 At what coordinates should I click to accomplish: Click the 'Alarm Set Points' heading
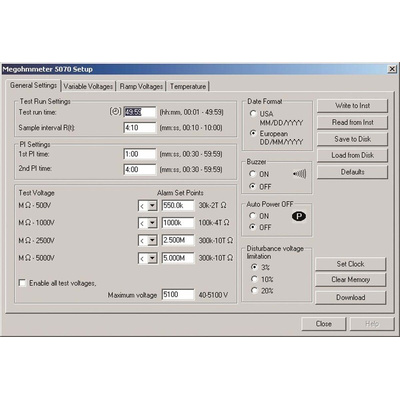pyautogui.click(x=180, y=193)
